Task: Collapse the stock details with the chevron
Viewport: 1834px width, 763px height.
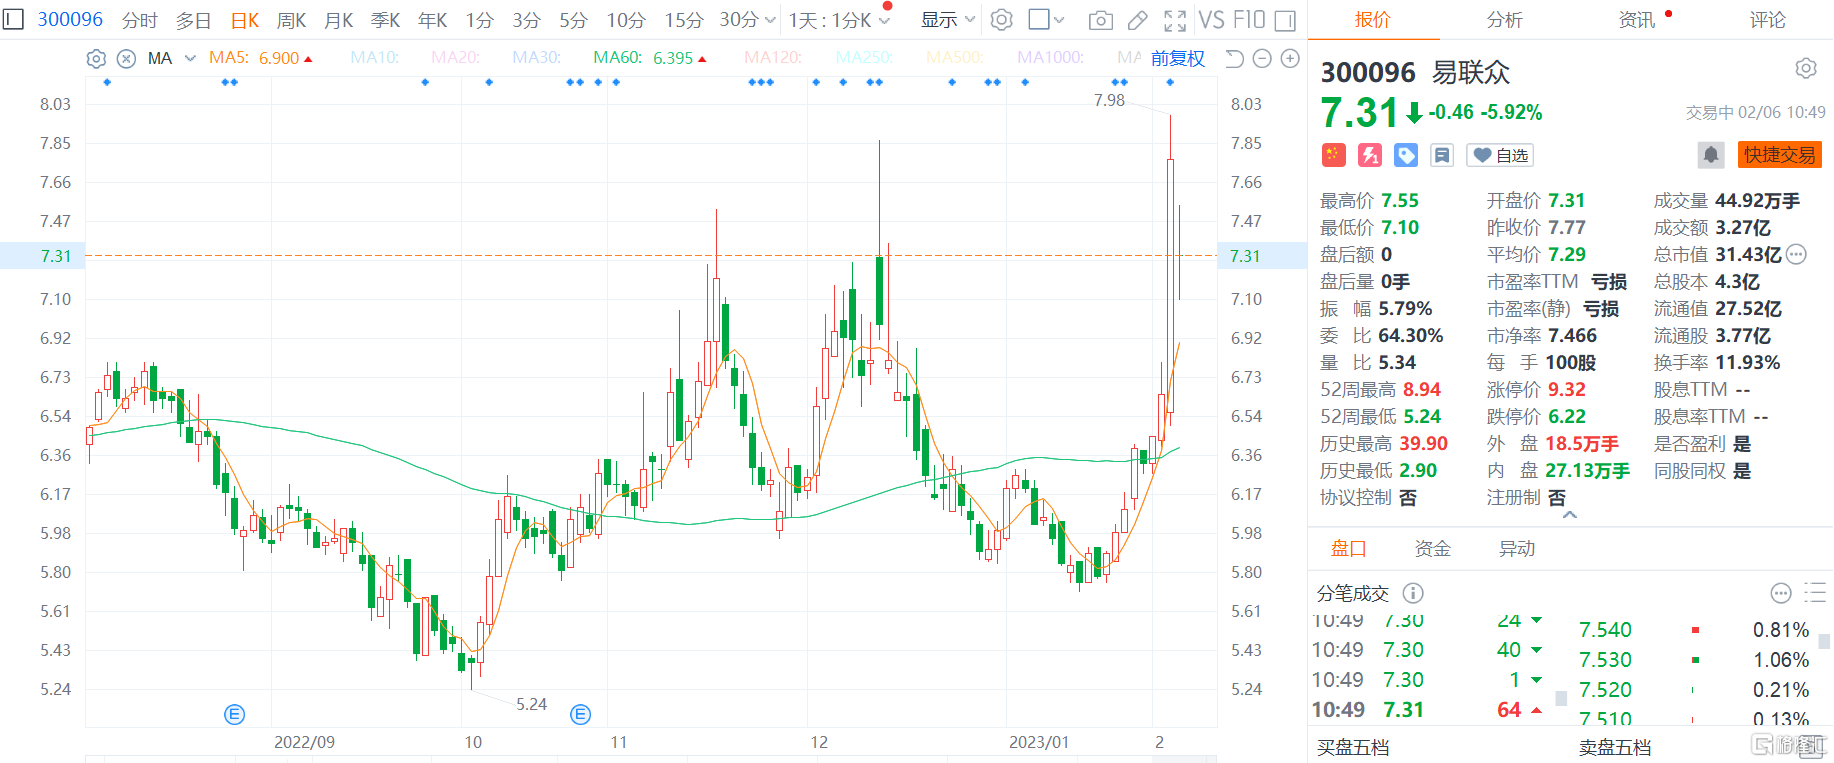Action: 1570,515
